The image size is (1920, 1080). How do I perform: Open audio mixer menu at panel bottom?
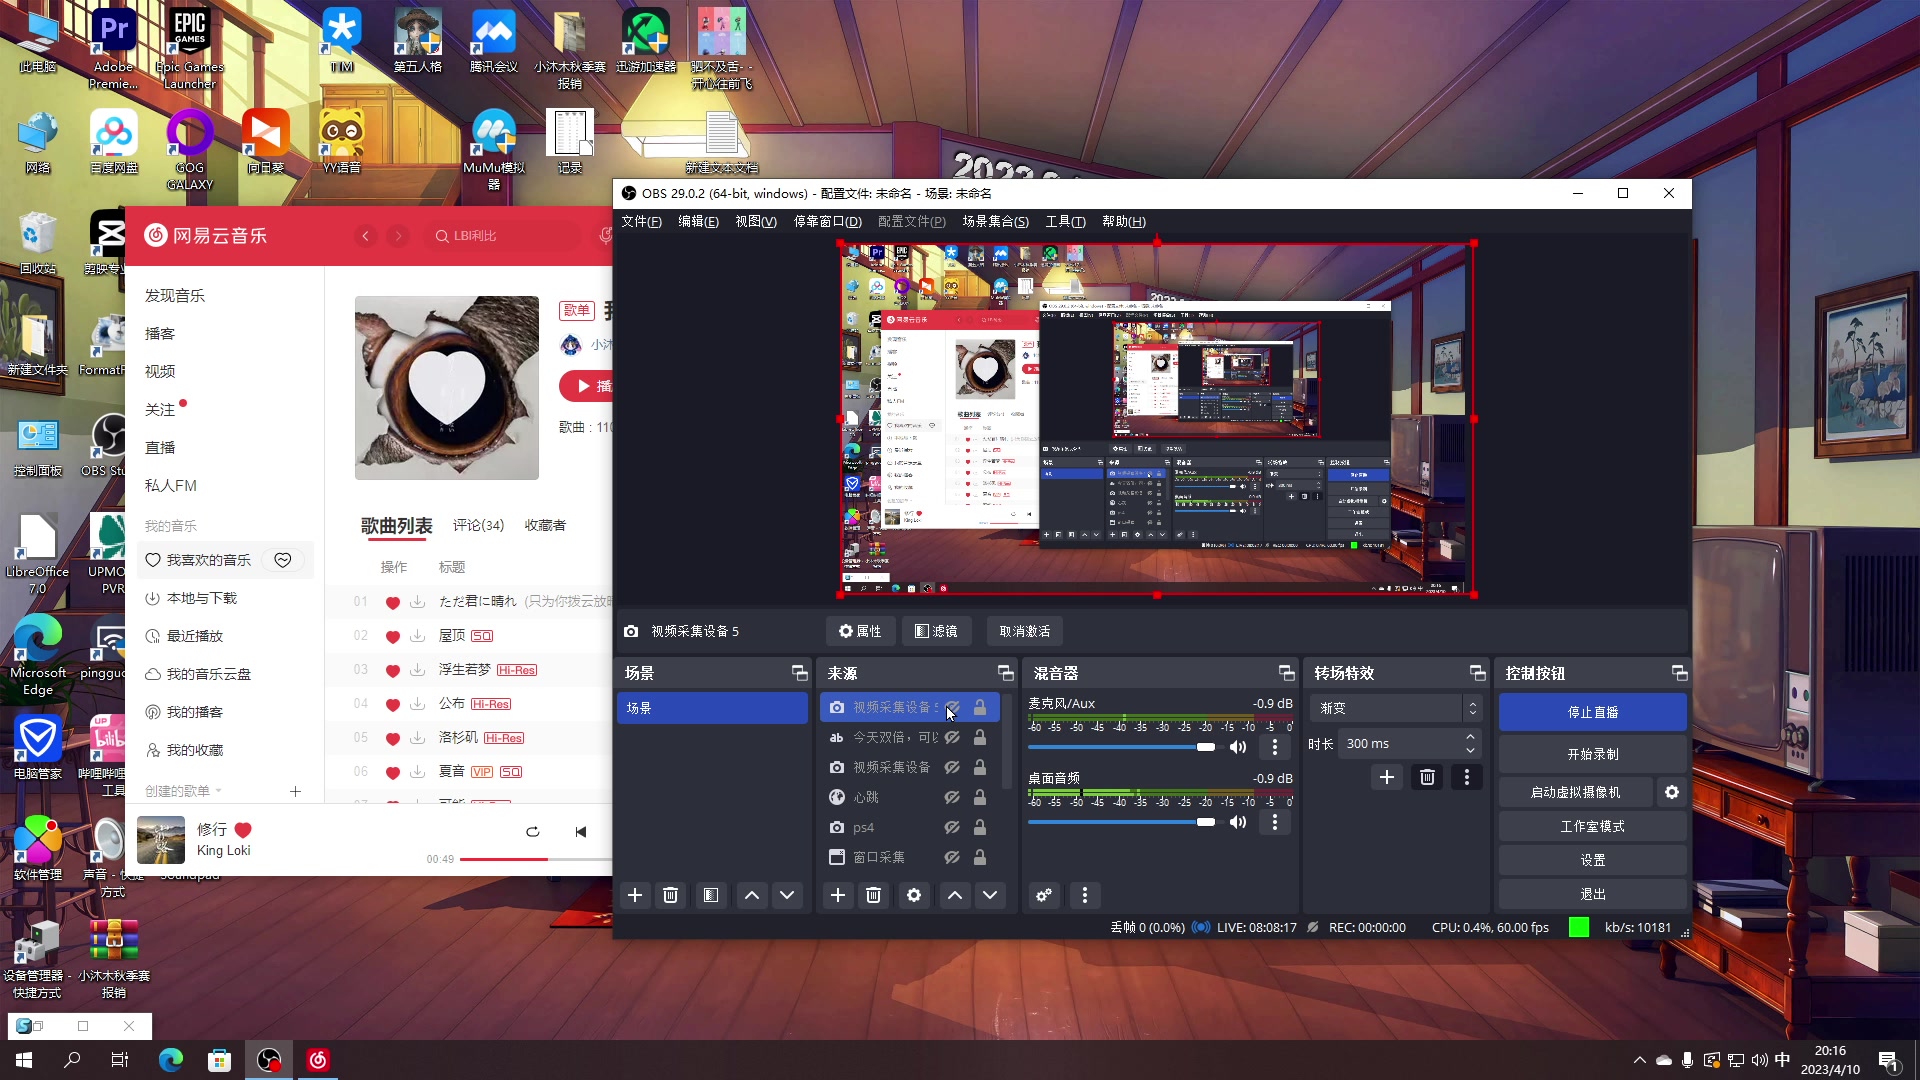pos(1085,895)
